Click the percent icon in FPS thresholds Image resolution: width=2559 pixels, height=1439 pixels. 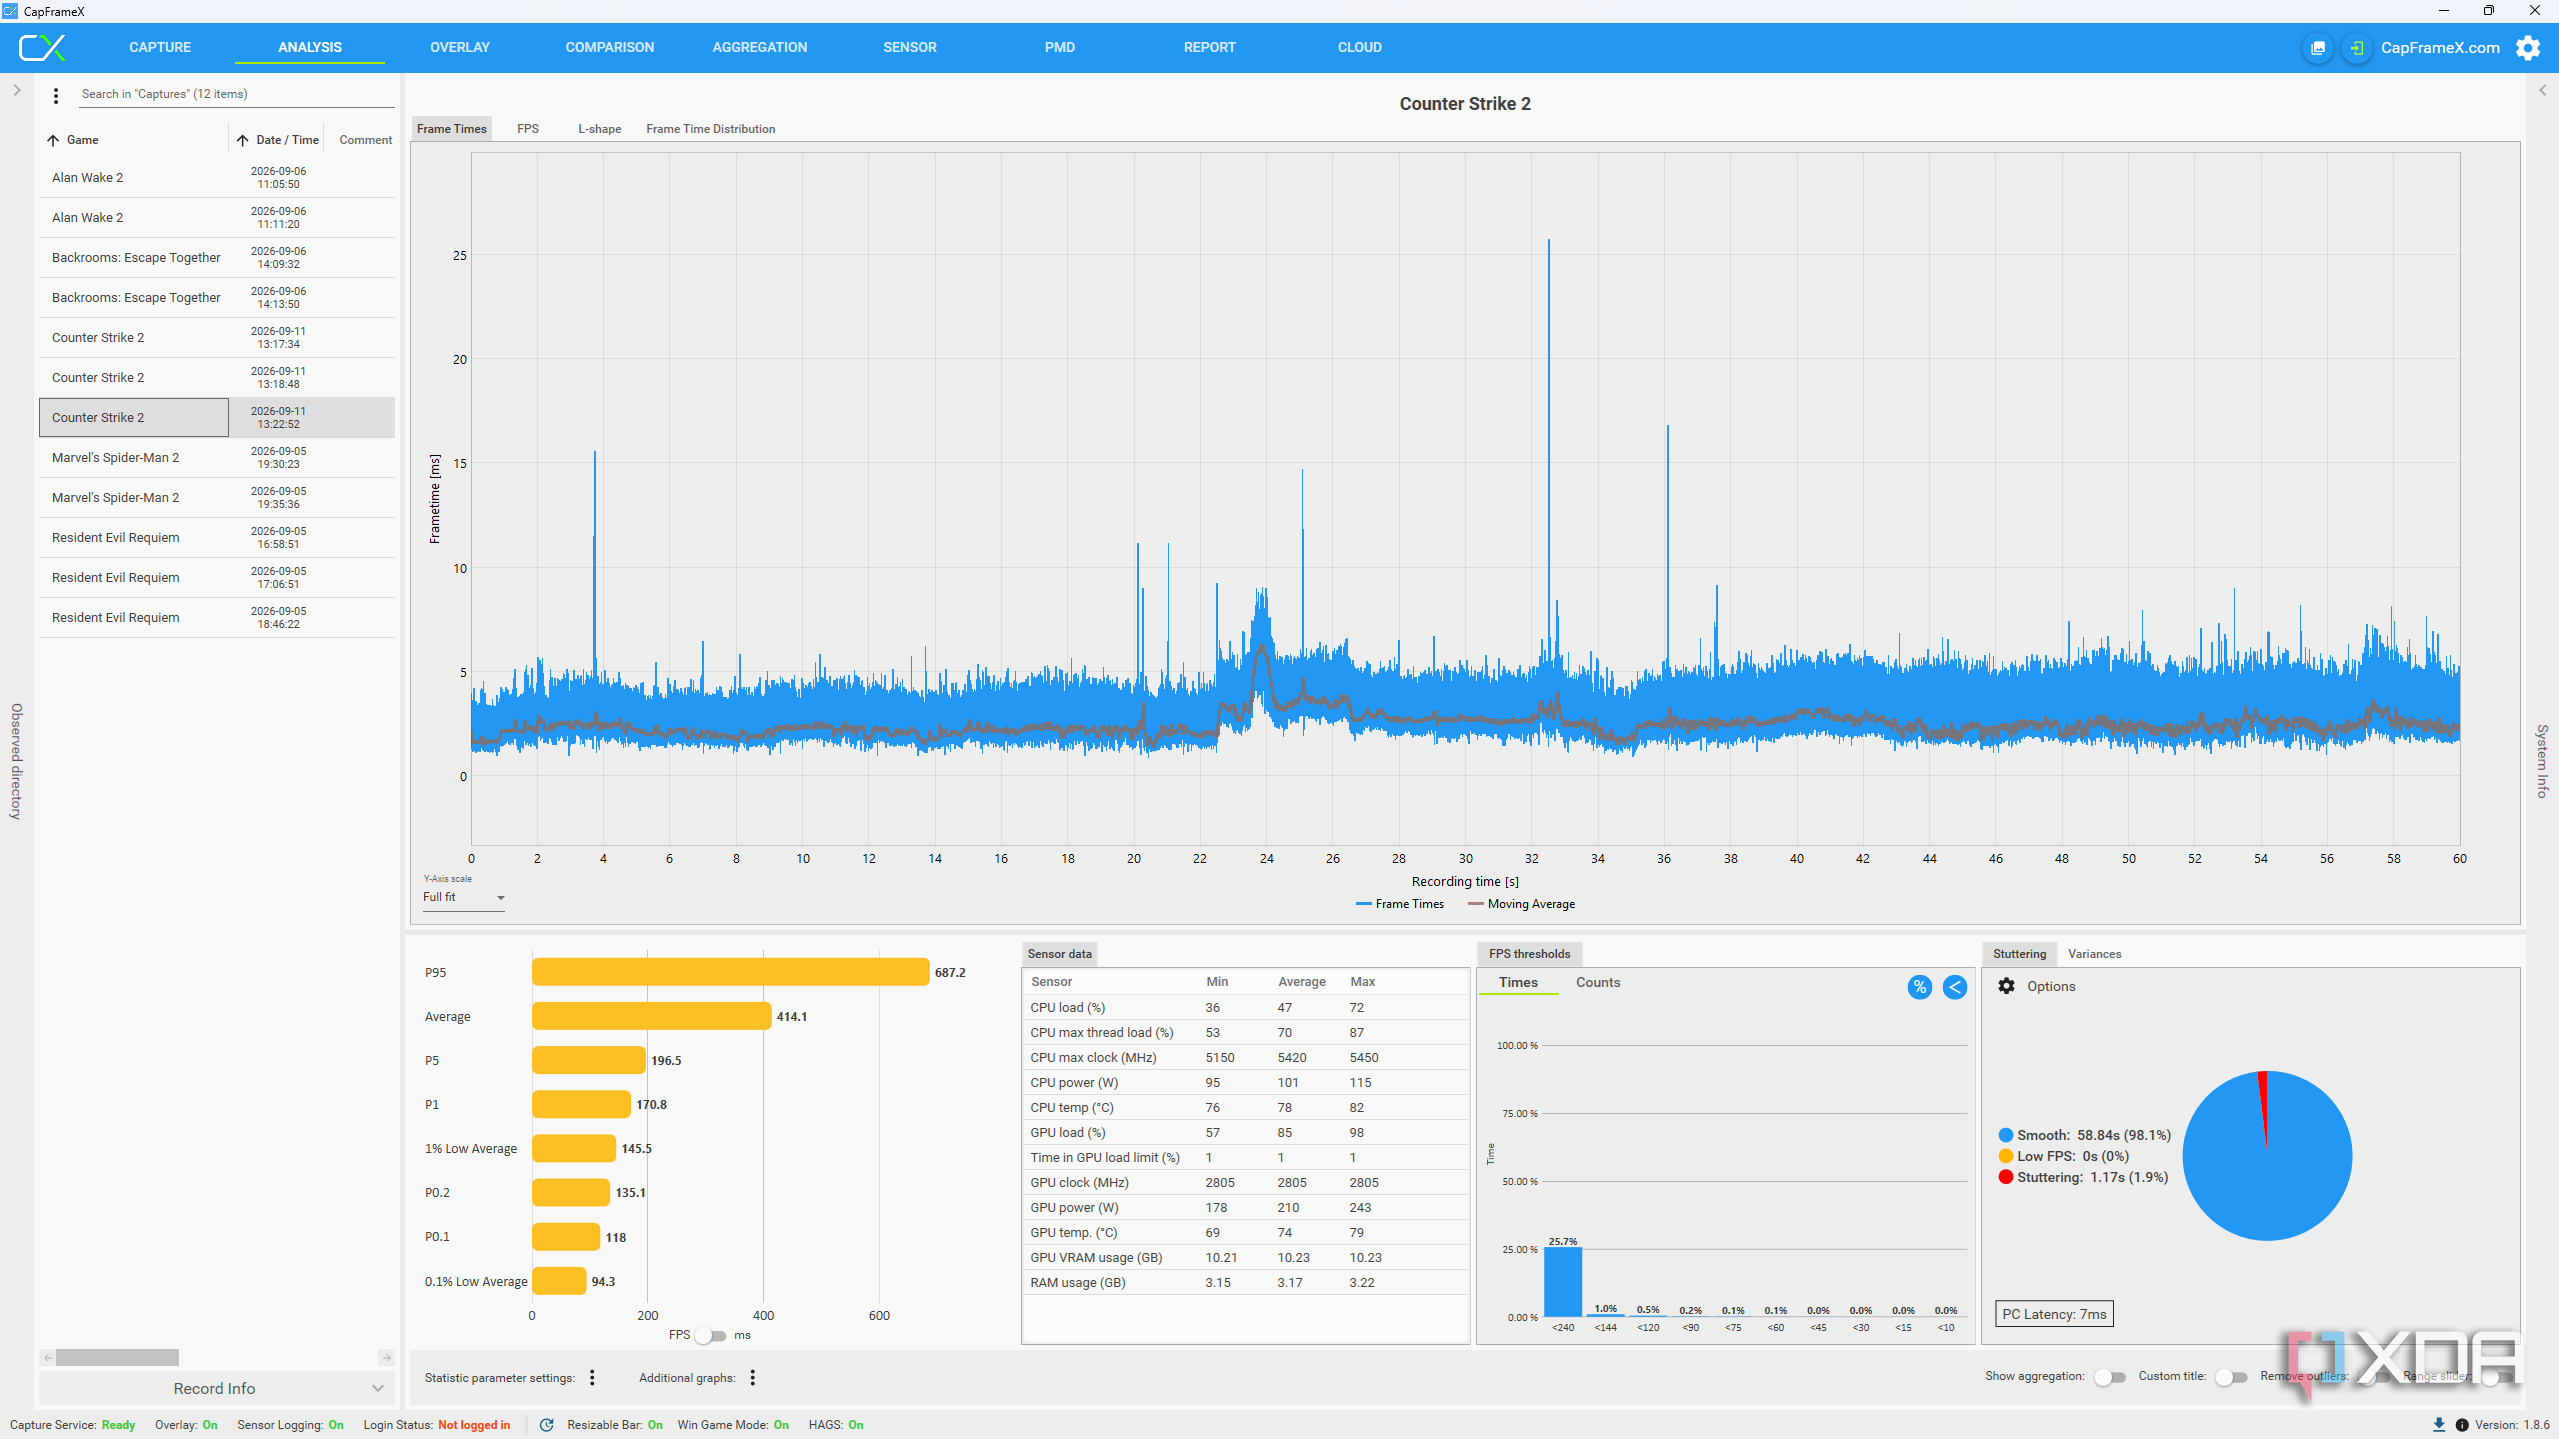point(1919,987)
